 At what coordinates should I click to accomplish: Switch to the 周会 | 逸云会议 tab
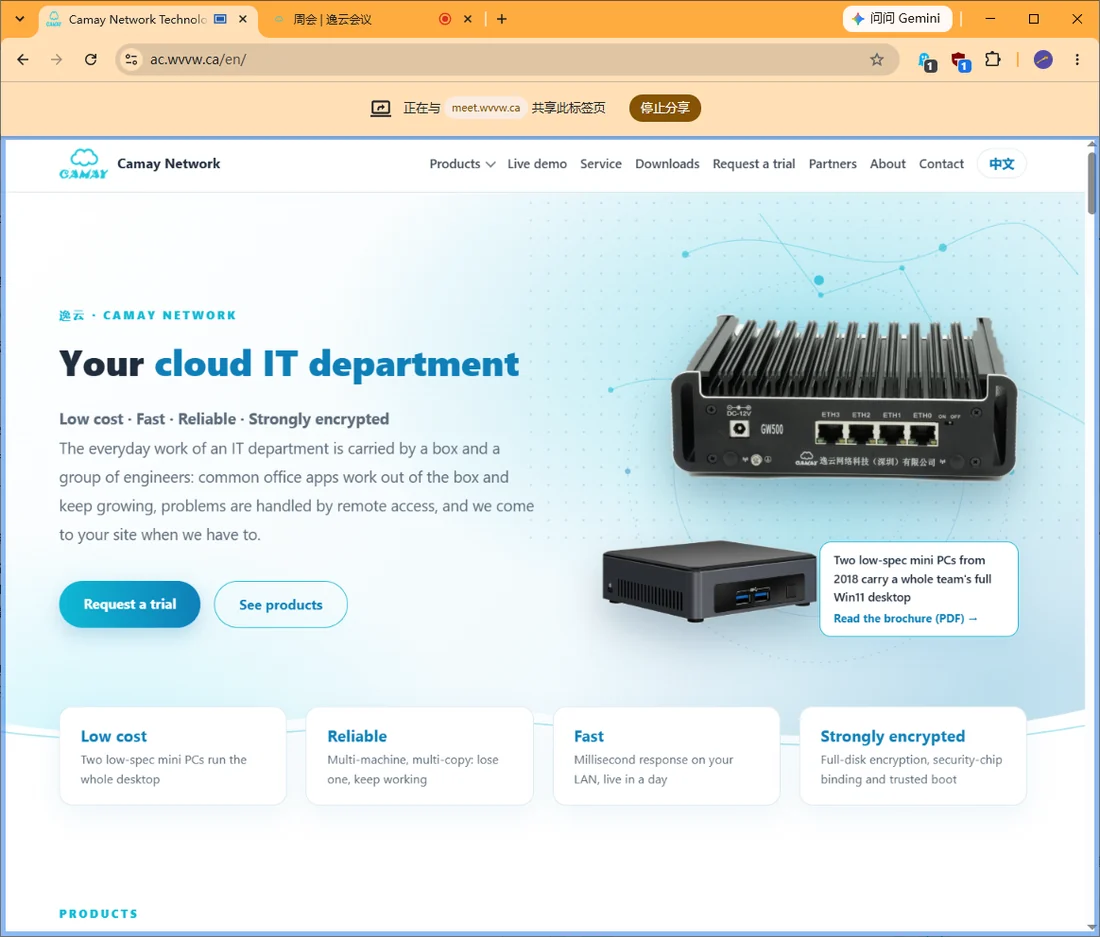click(x=372, y=20)
